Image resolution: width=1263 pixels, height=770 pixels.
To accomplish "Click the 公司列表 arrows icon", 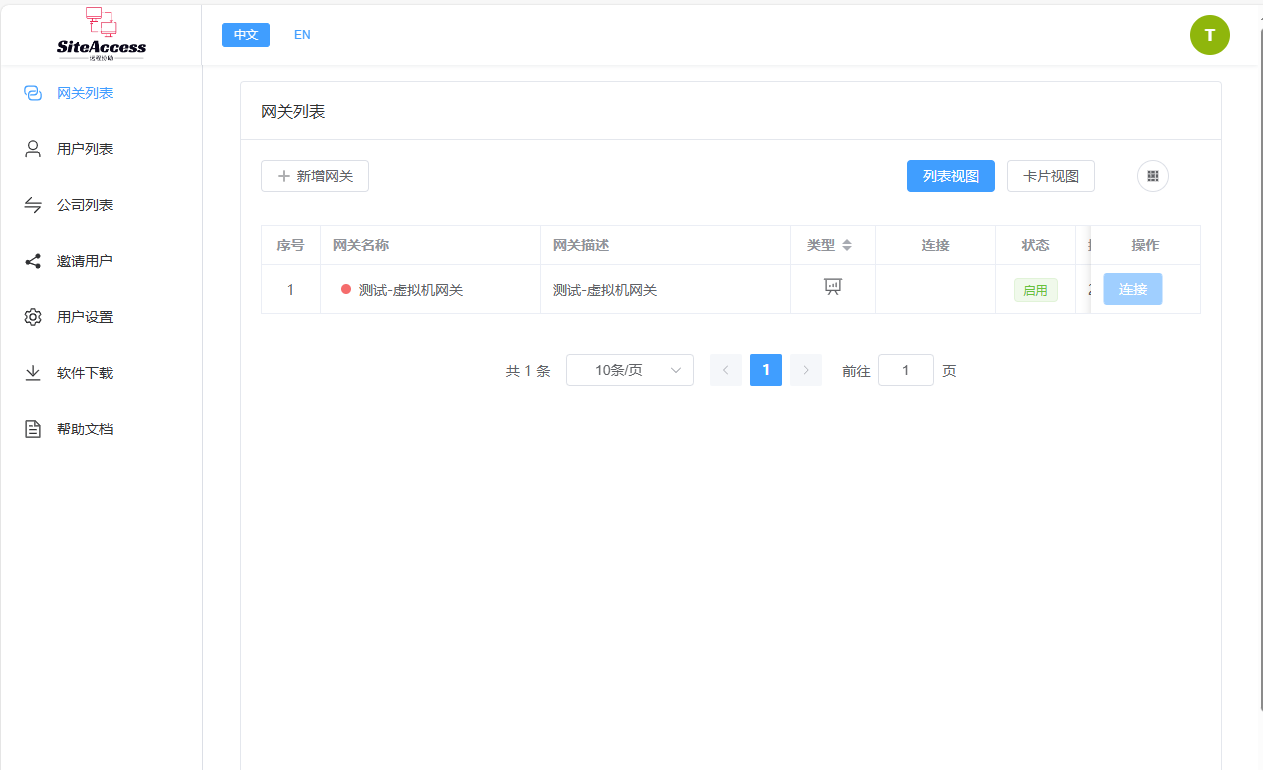I will pyautogui.click(x=33, y=205).
